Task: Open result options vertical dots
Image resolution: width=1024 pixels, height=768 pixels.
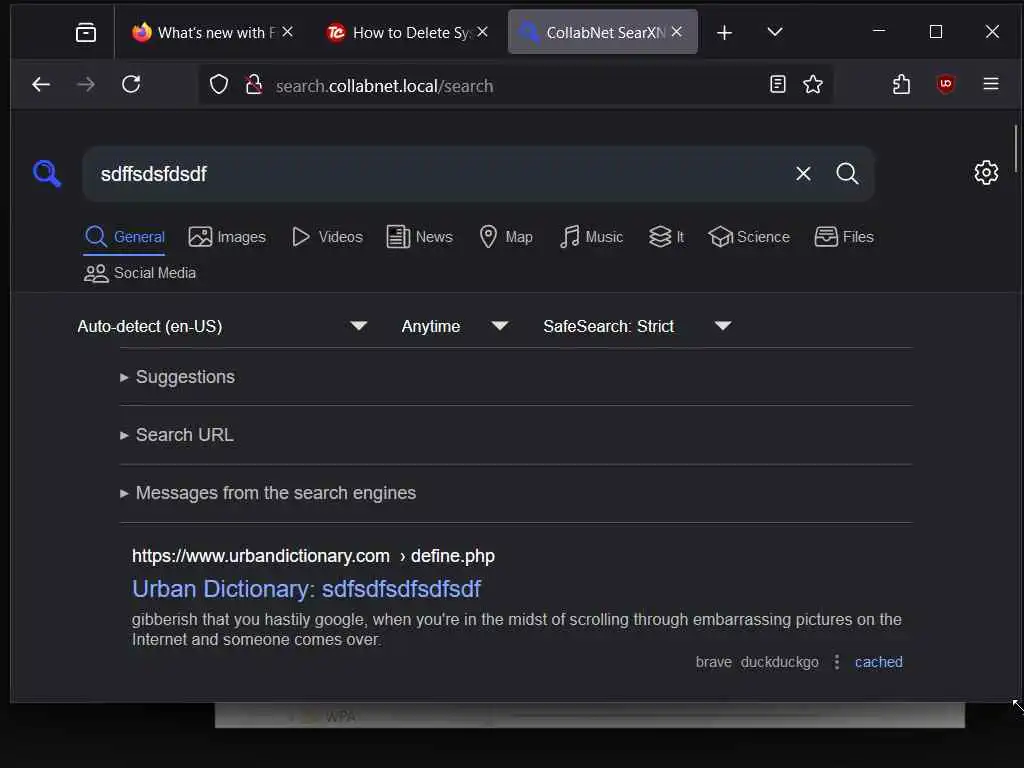Action: click(837, 662)
